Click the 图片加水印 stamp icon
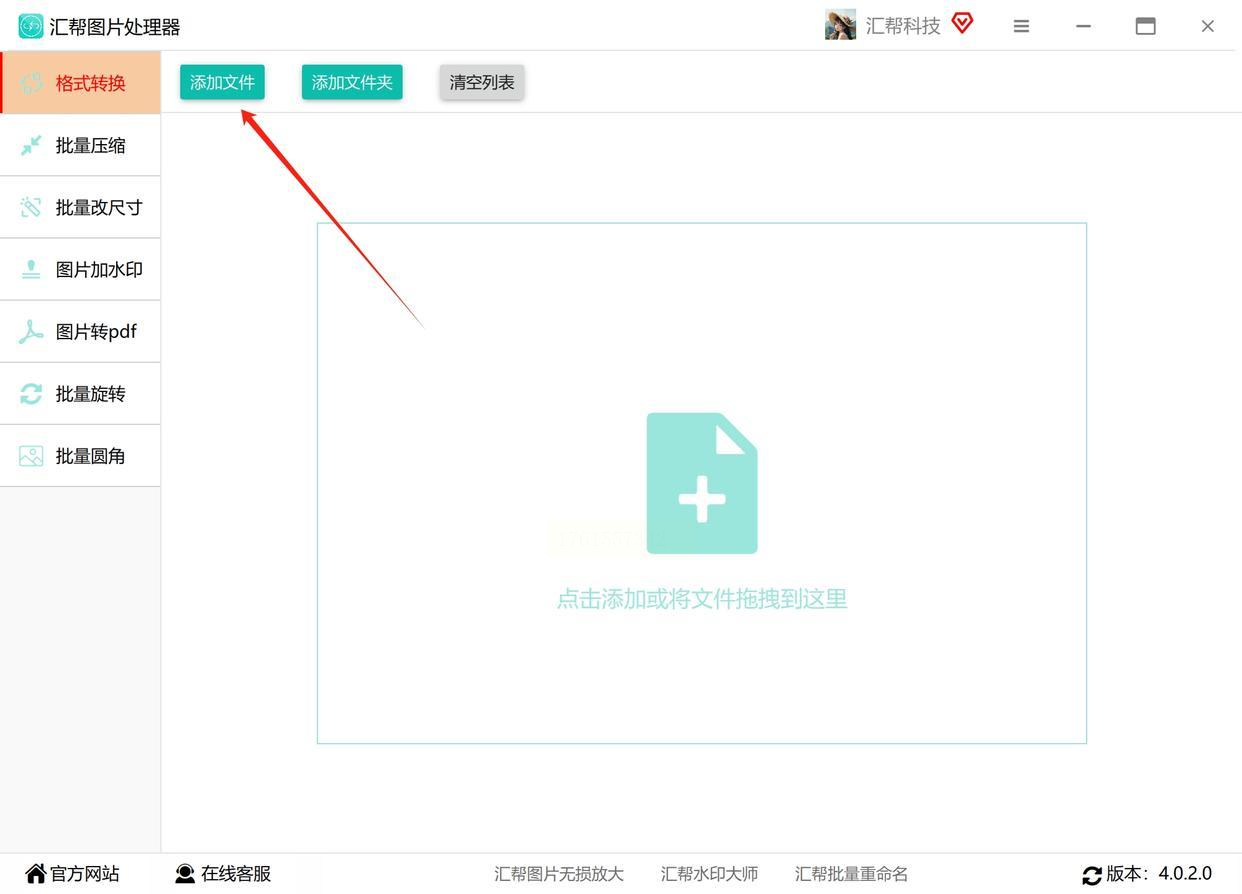The width and height of the screenshot is (1242, 894). 31,269
